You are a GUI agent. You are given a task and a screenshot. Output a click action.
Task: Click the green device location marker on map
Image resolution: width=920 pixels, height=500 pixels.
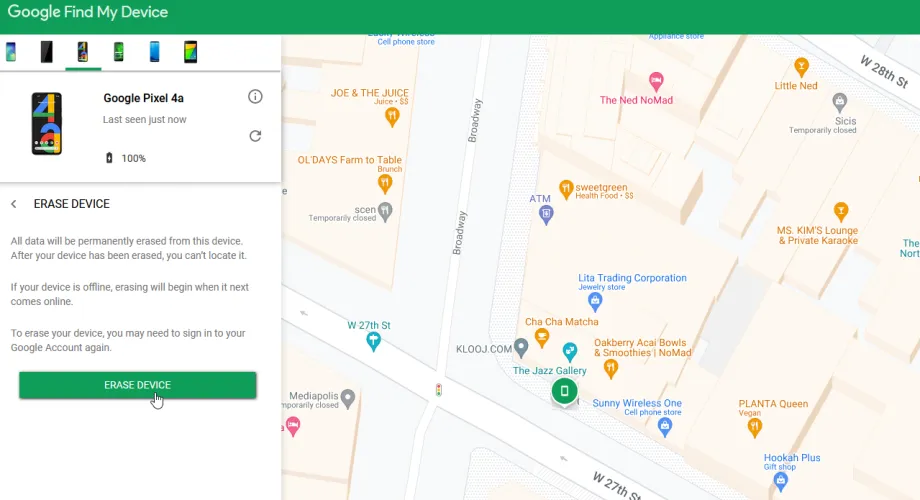564,390
